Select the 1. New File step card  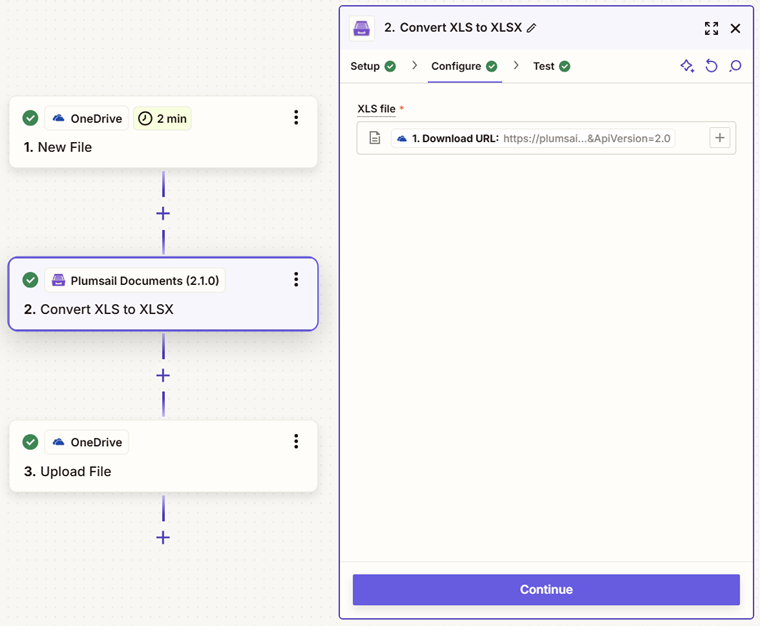tap(163, 132)
